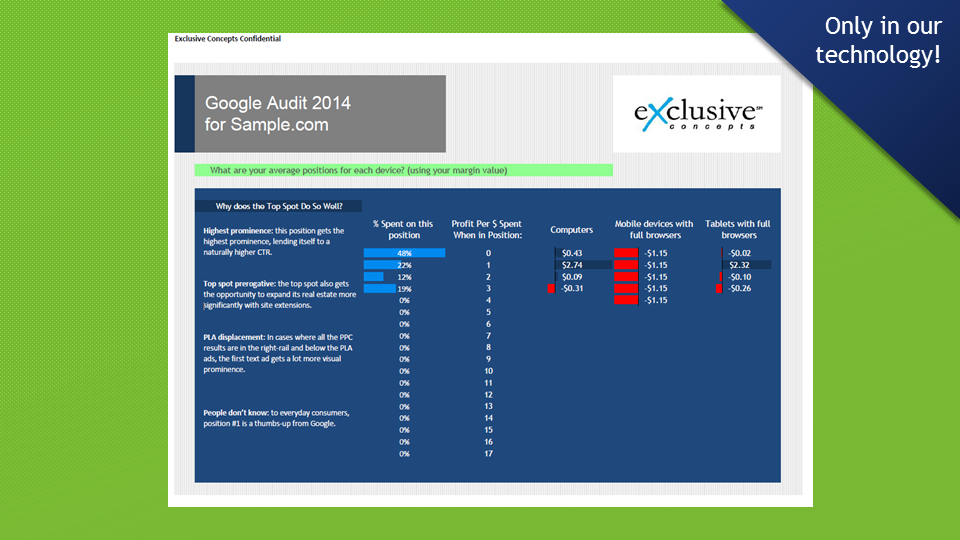Viewport: 960px width, 540px height.
Task: Click 'Tablets with full browsers' header
Action: coord(738,230)
